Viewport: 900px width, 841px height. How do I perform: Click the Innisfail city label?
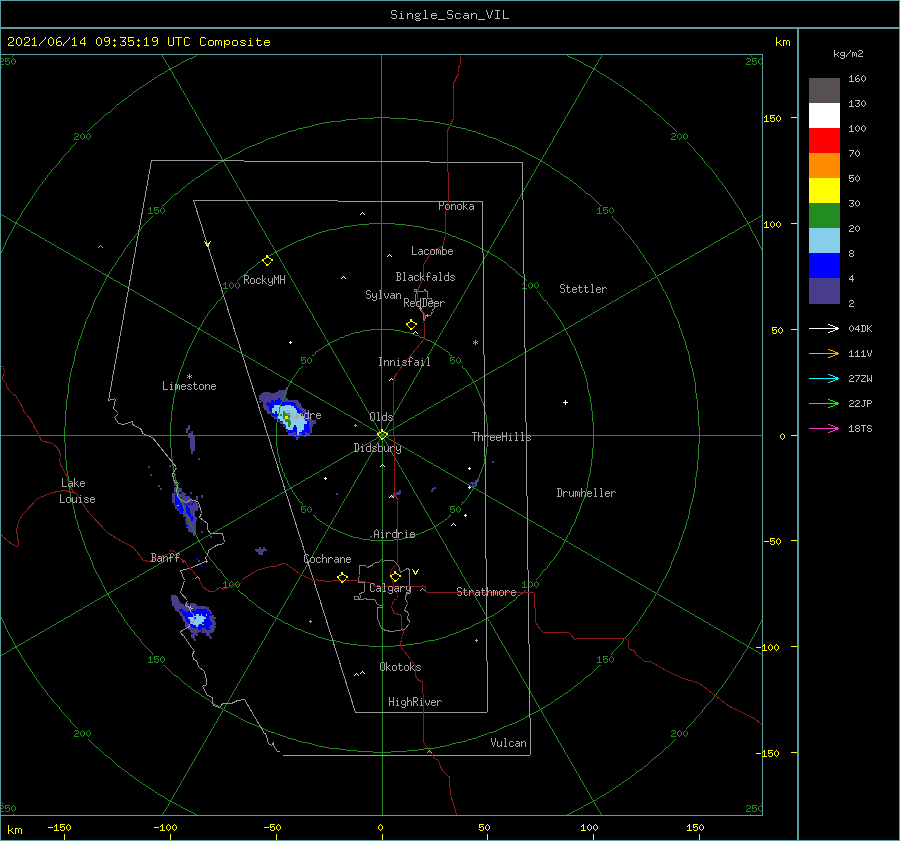(x=404, y=362)
